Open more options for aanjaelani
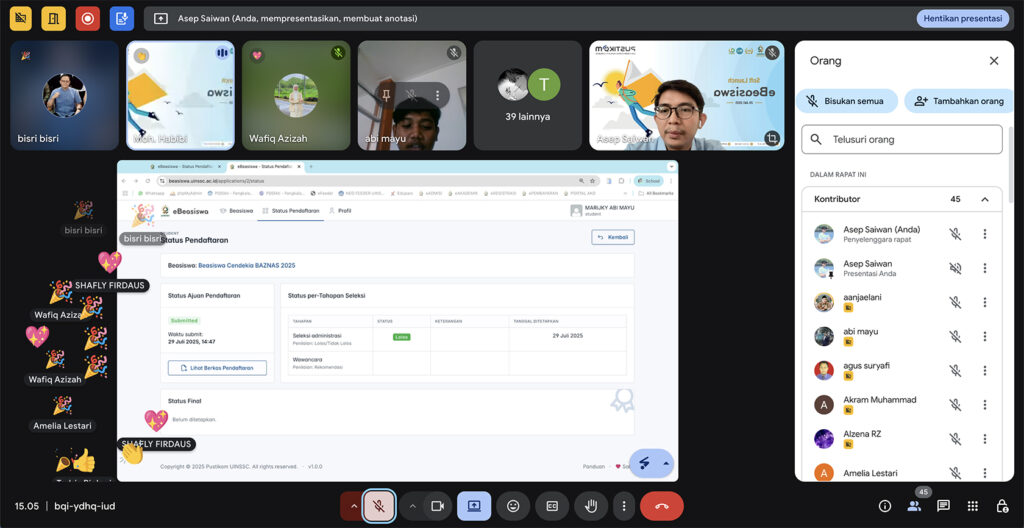The width and height of the screenshot is (1024, 528). coord(984,302)
